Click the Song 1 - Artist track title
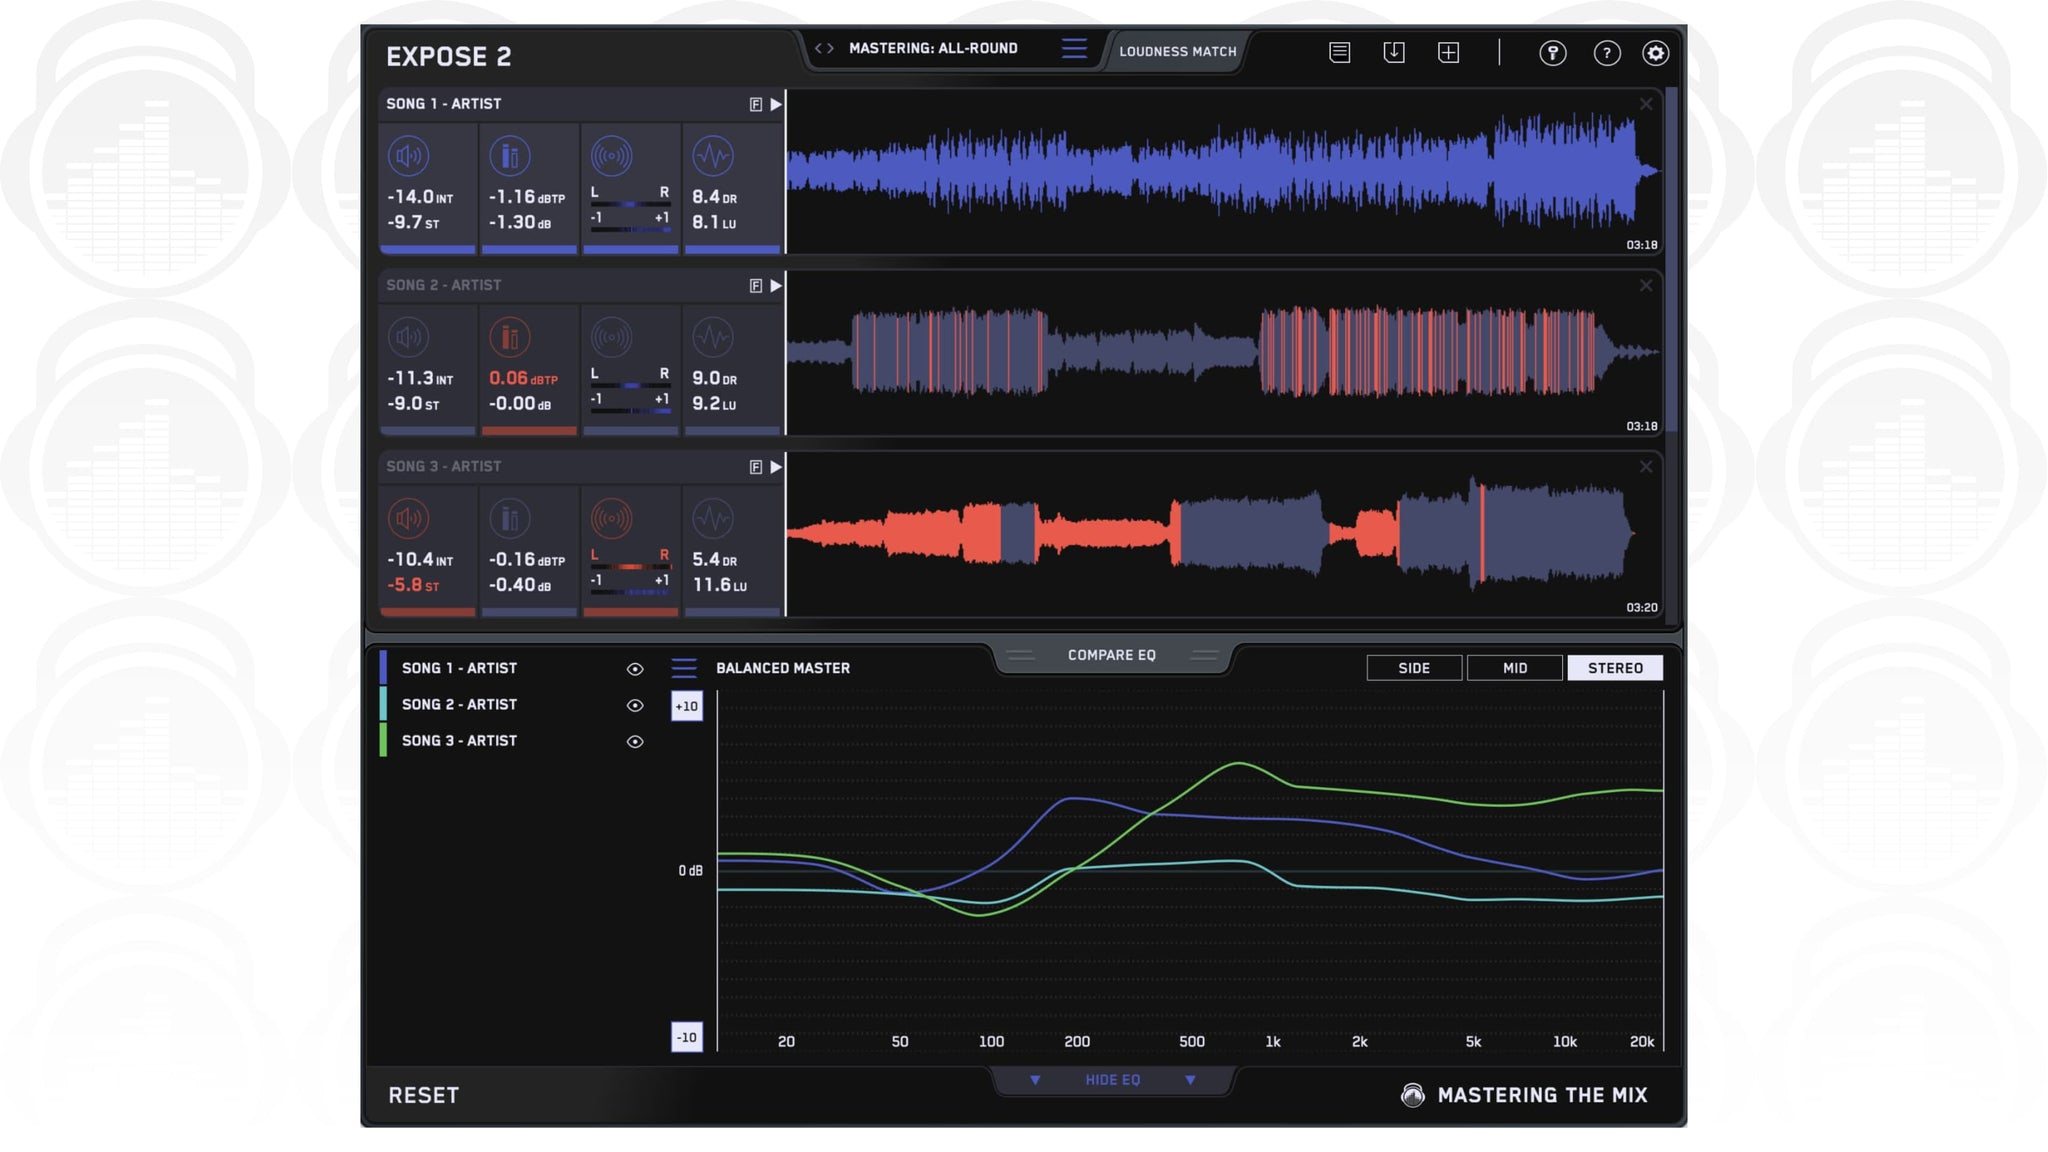This screenshot has height=1152, width=2048. pos(443,104)
